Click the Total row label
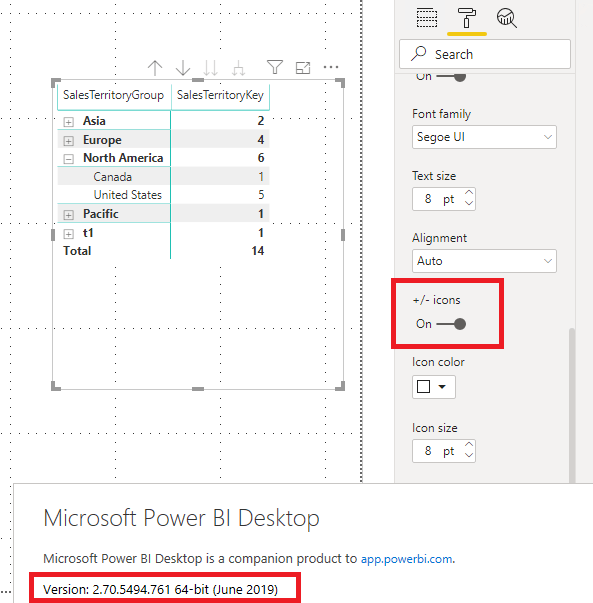The width and height of the screenshot is (593, 603). click(x=77, y=251)
